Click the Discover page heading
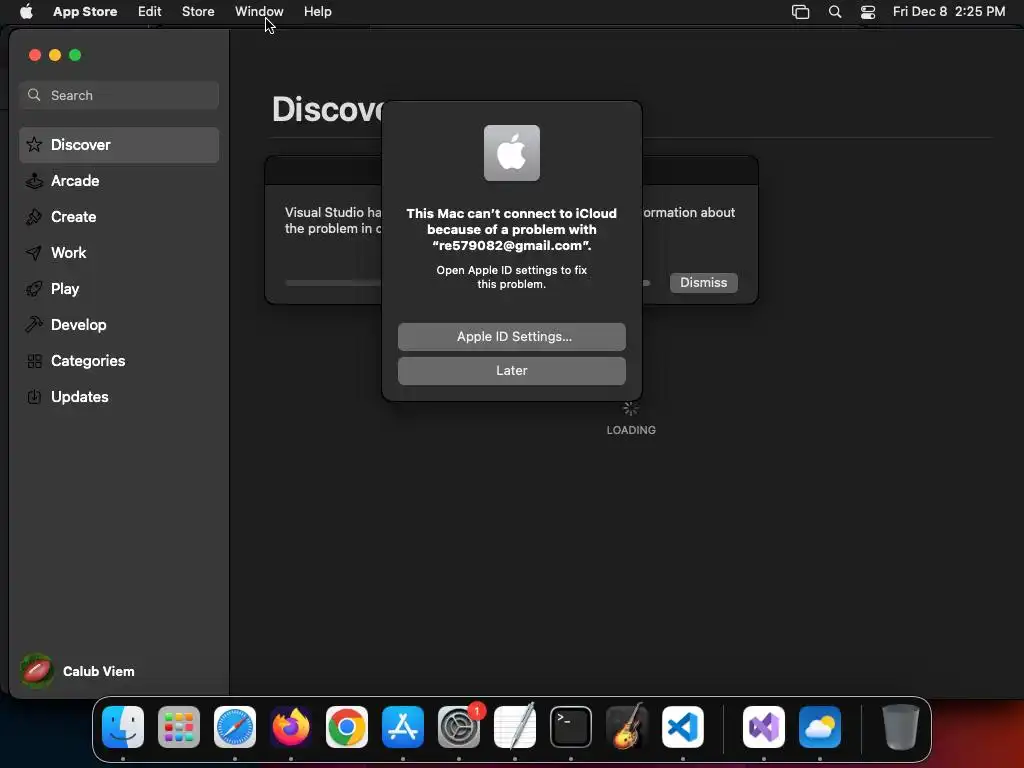The width and height of the screenshot is (1024, 768). coord(327,109)
